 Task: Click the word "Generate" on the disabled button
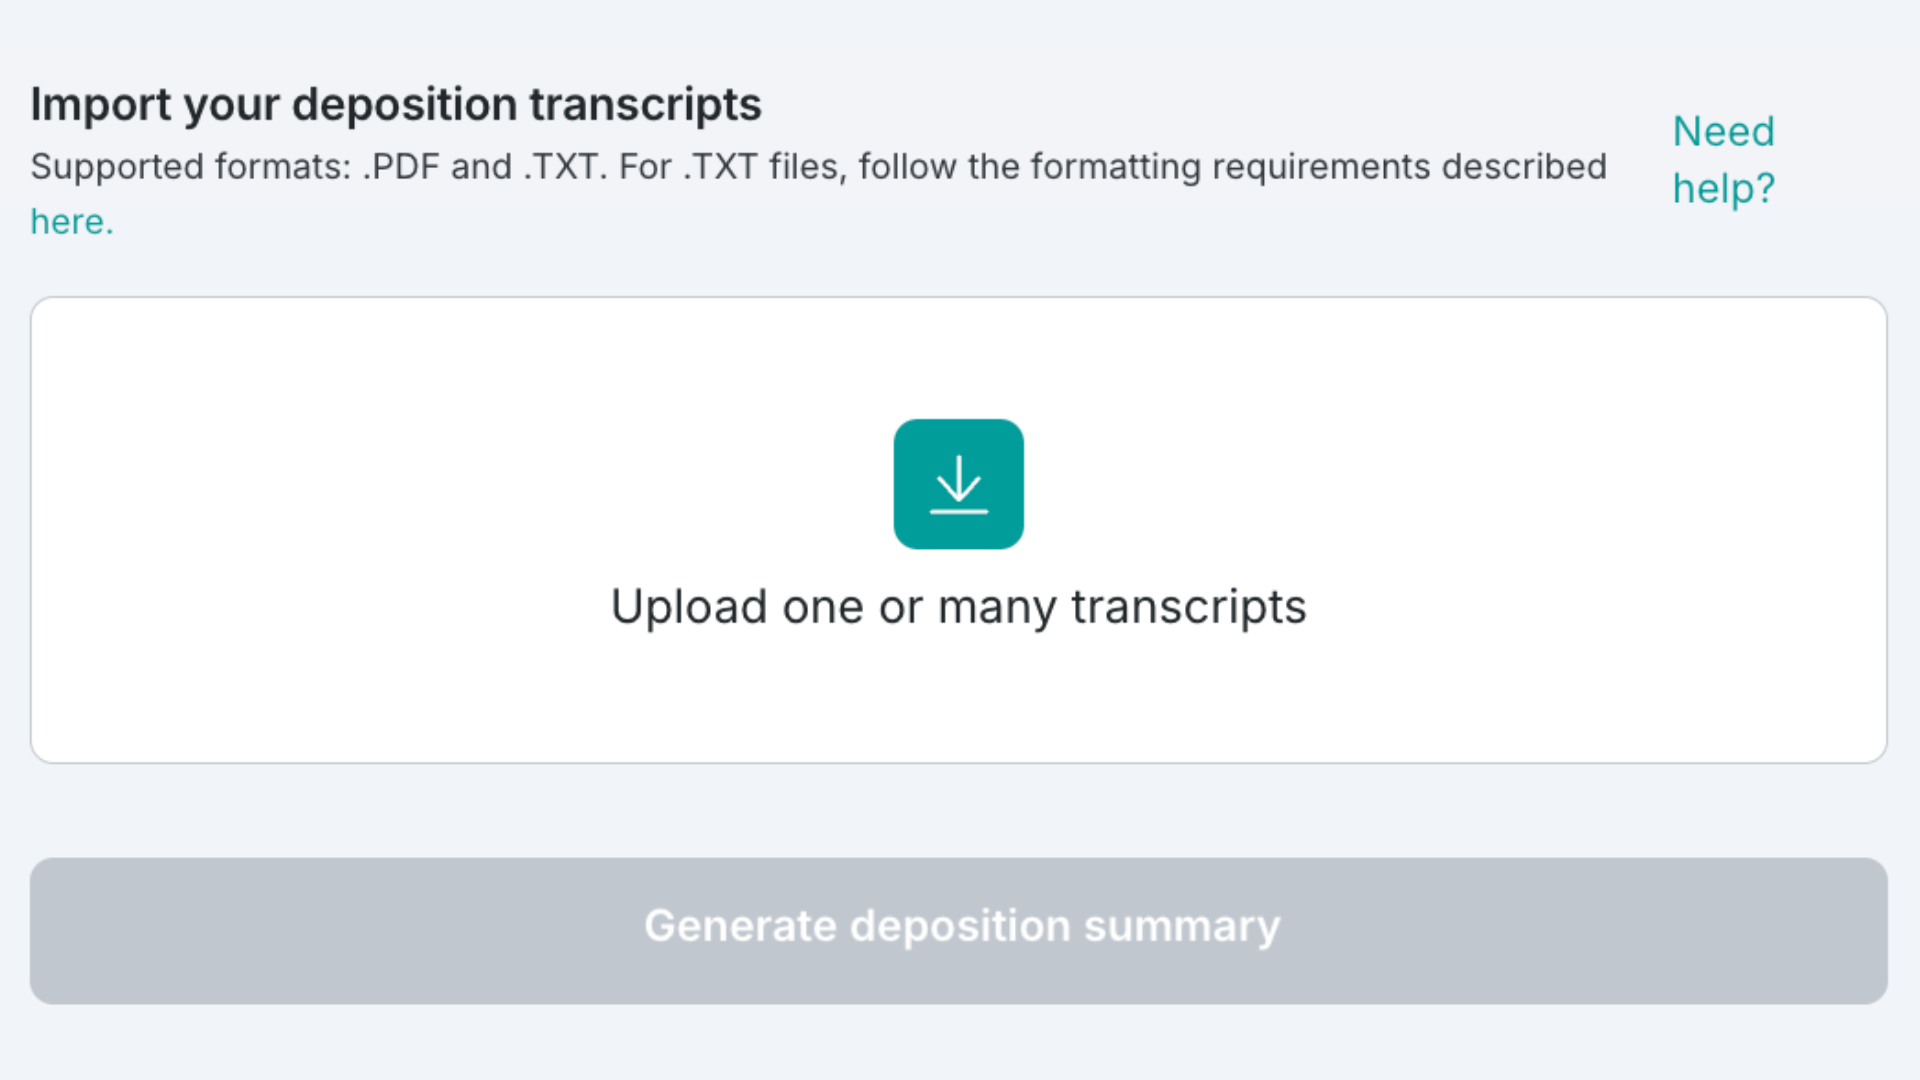(741, 926)
